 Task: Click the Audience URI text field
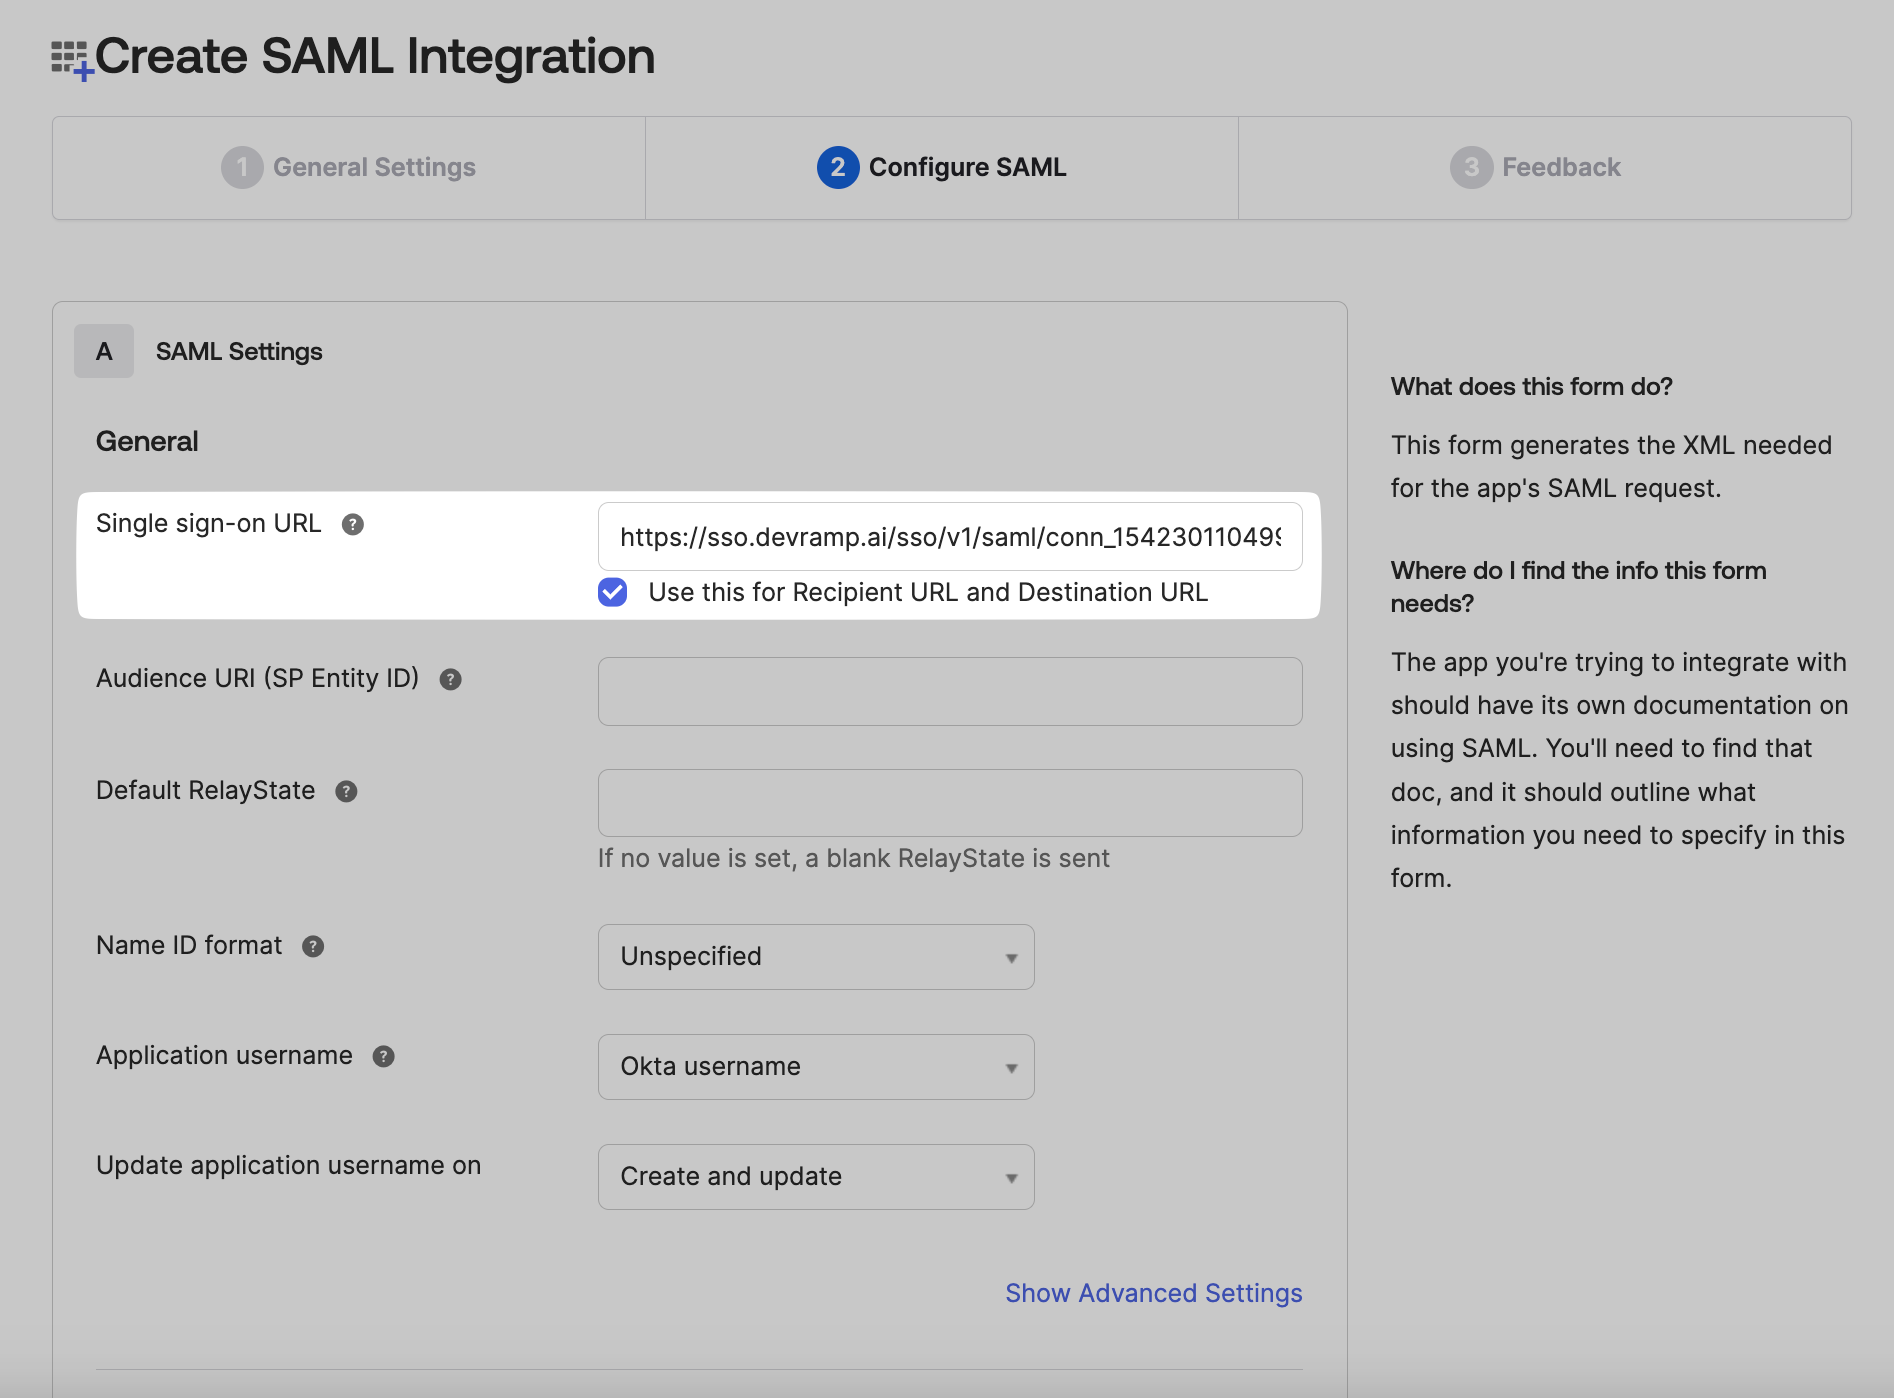949,692
